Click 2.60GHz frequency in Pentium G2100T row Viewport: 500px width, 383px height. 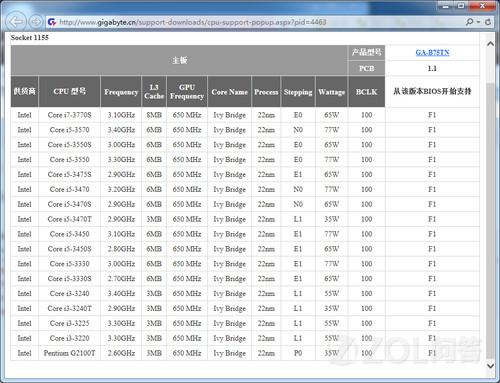[x=121, y=353]
